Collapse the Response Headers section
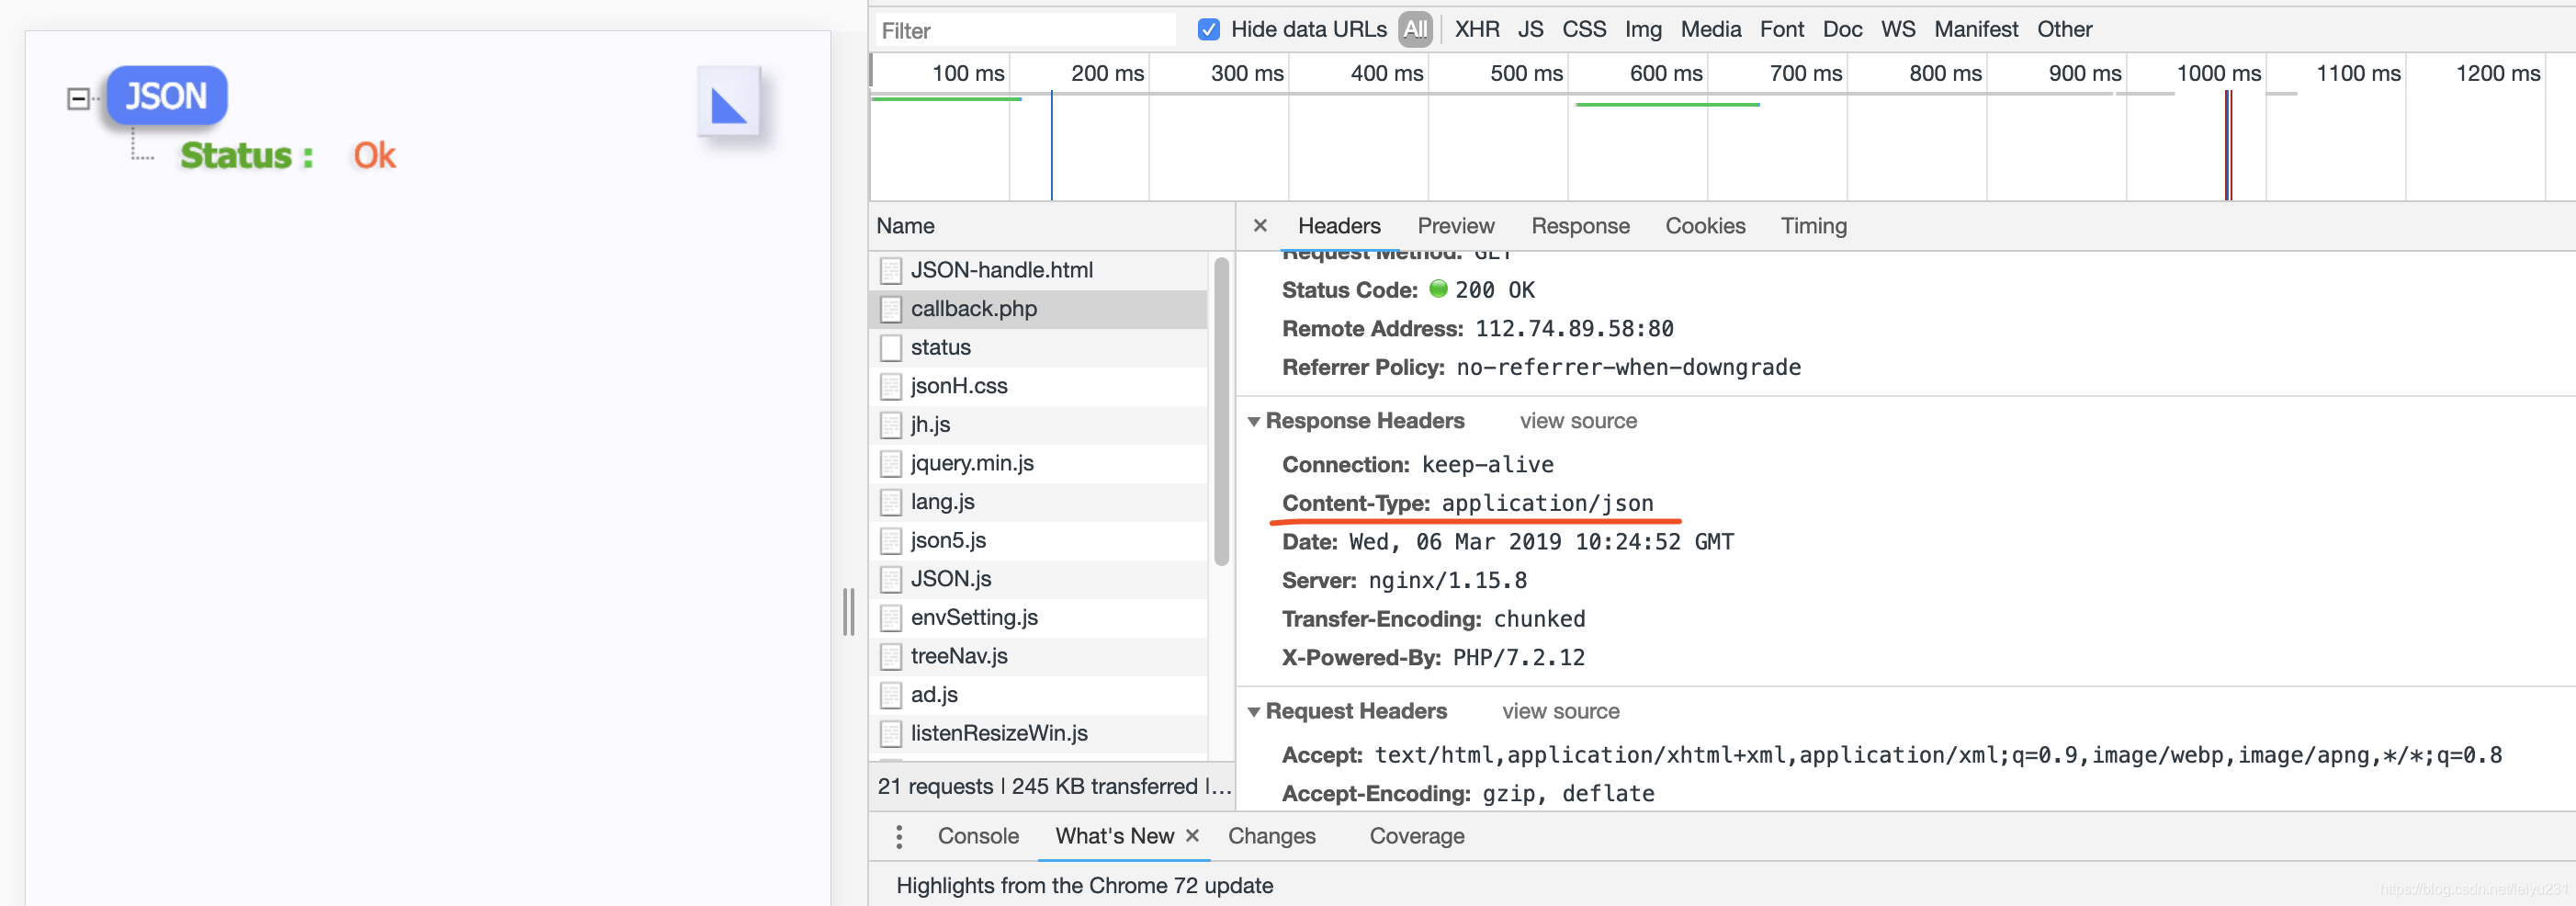Screen dimensions: 2576x906 coord(1253,422)
